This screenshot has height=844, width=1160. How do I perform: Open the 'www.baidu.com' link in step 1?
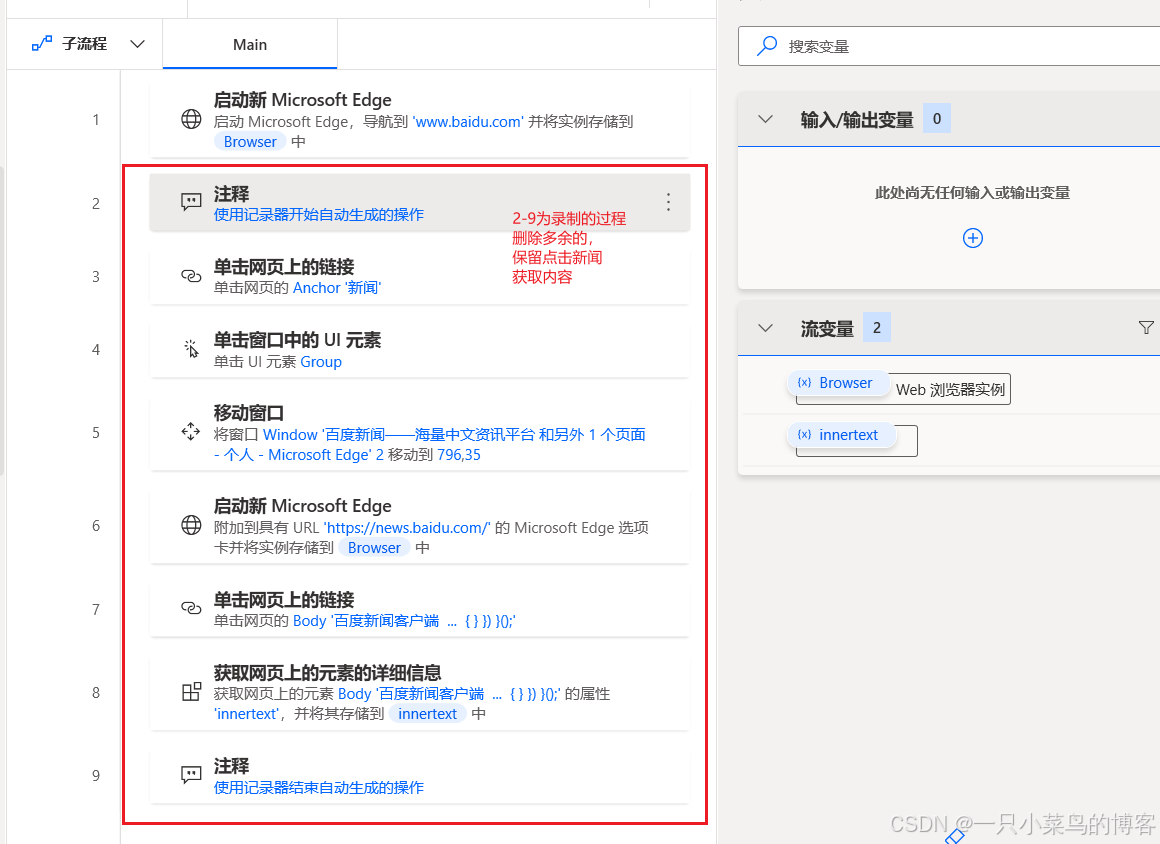point(468,121)
